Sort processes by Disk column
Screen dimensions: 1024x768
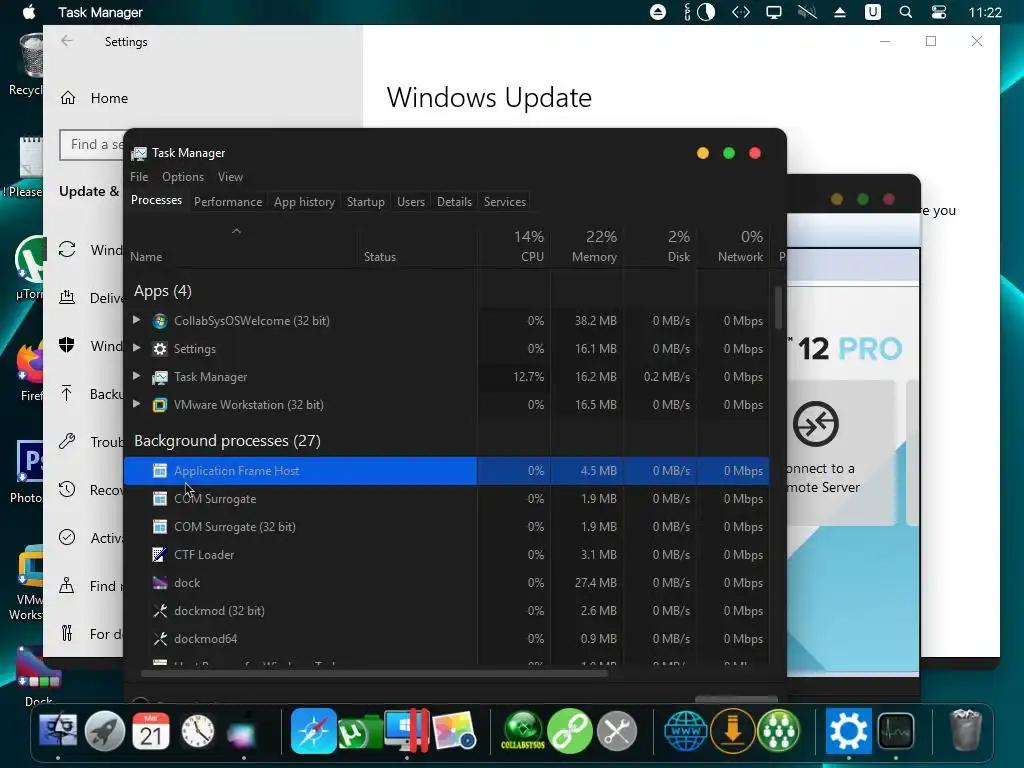point(660,246)
